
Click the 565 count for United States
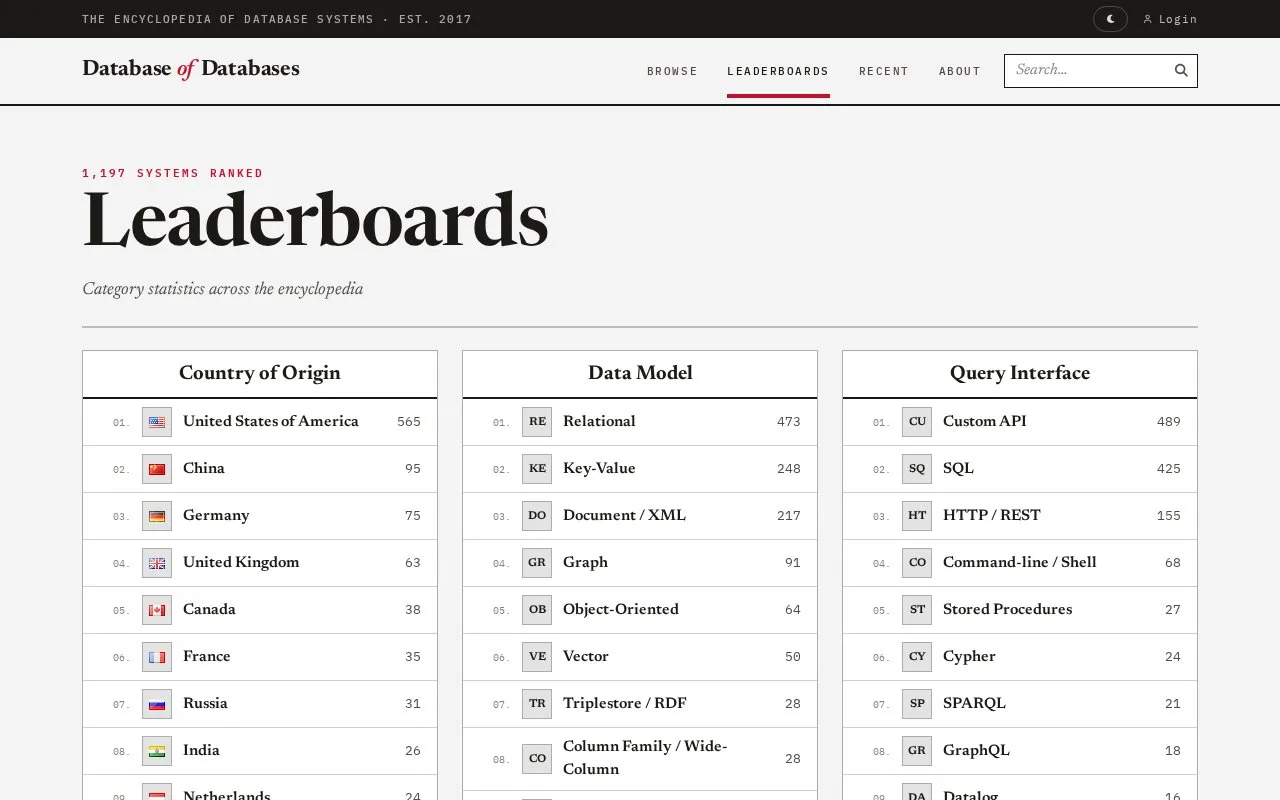point(409,422)
